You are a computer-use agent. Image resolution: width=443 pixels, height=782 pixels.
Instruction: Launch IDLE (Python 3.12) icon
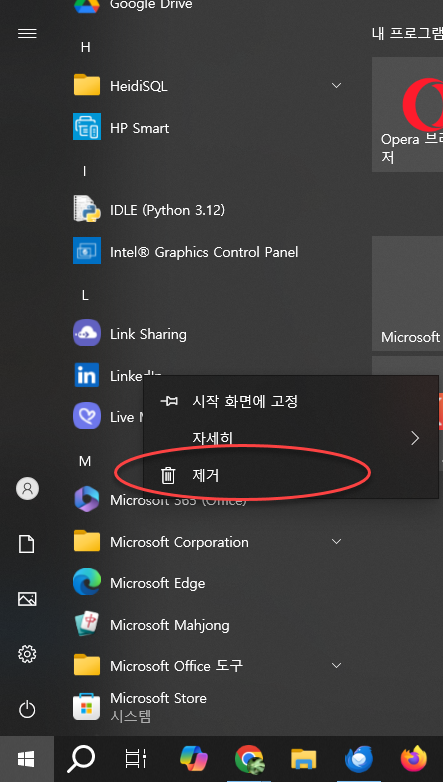pyautogui.click(x=87, y=209)
